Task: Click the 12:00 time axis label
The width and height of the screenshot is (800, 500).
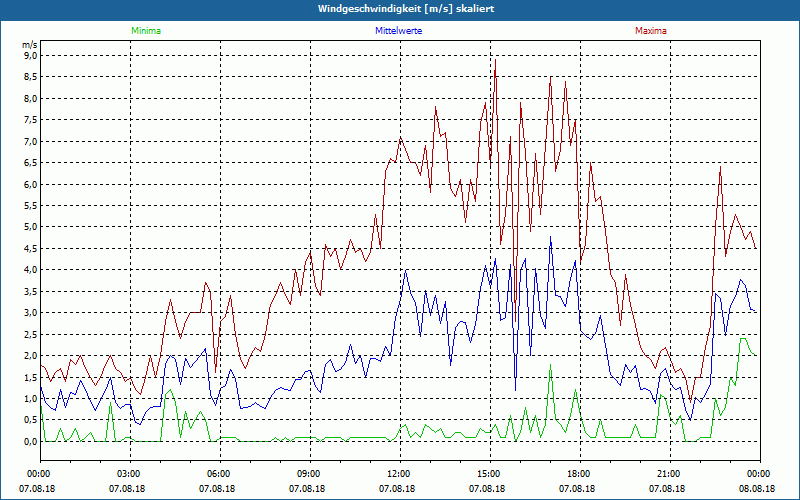Action: click(x=400, y=474)
